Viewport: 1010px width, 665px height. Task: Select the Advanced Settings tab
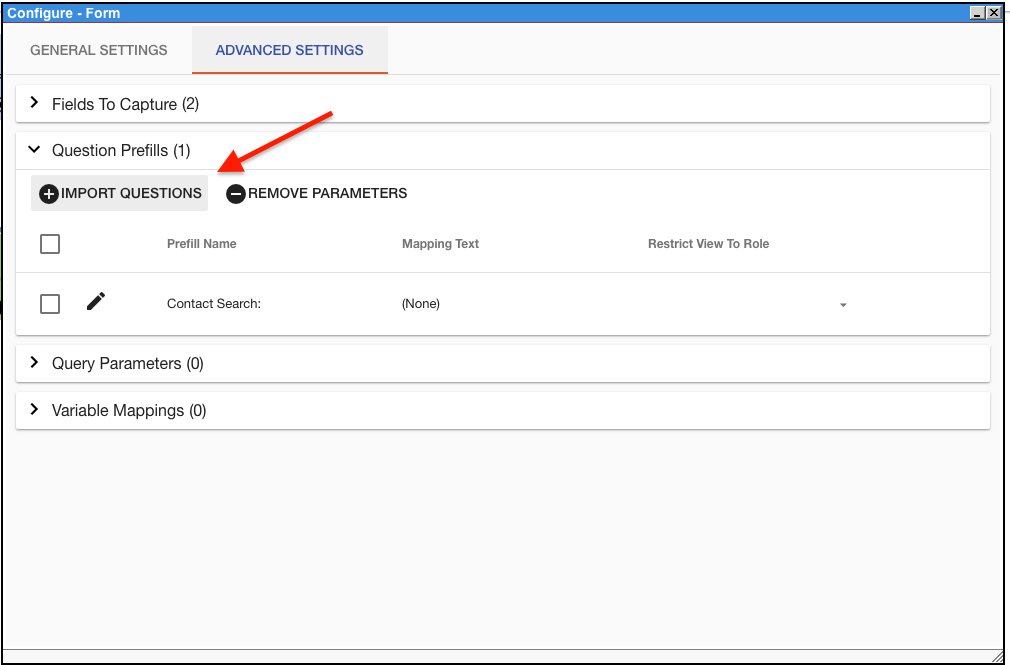pyautogui.click(x=289, y=50)
